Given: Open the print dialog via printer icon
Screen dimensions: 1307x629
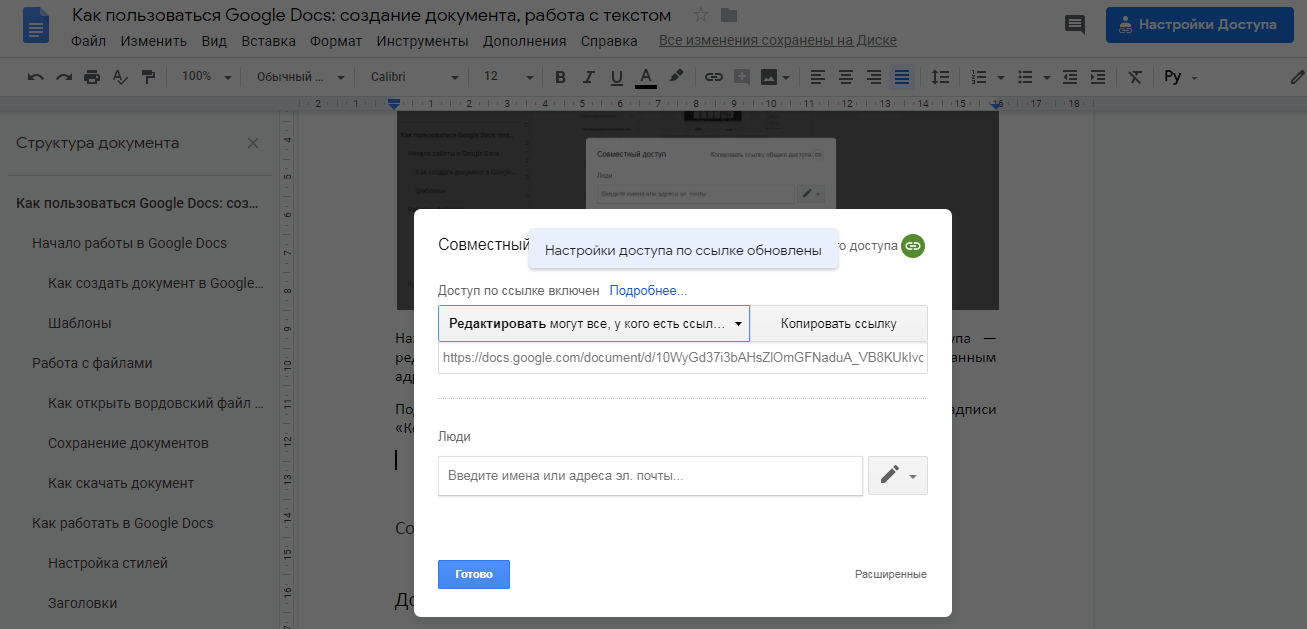Looking at the screenshot, I should point(90,76).
